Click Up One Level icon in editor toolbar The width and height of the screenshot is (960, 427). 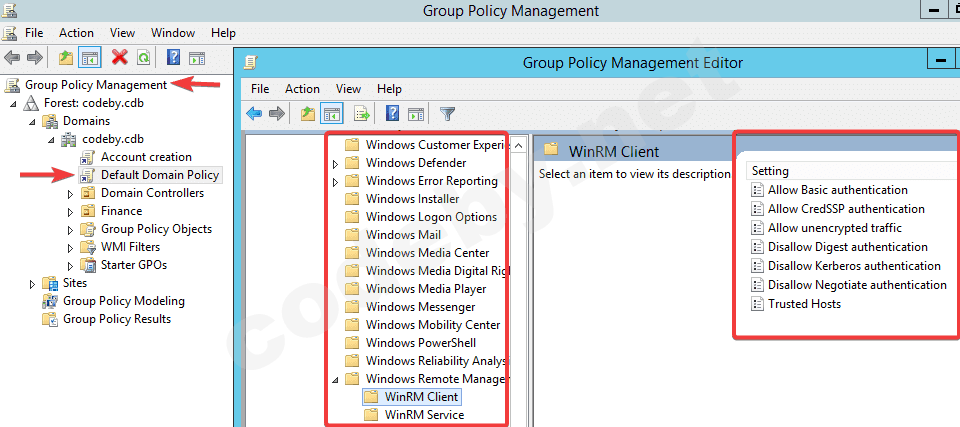(308, 113)
